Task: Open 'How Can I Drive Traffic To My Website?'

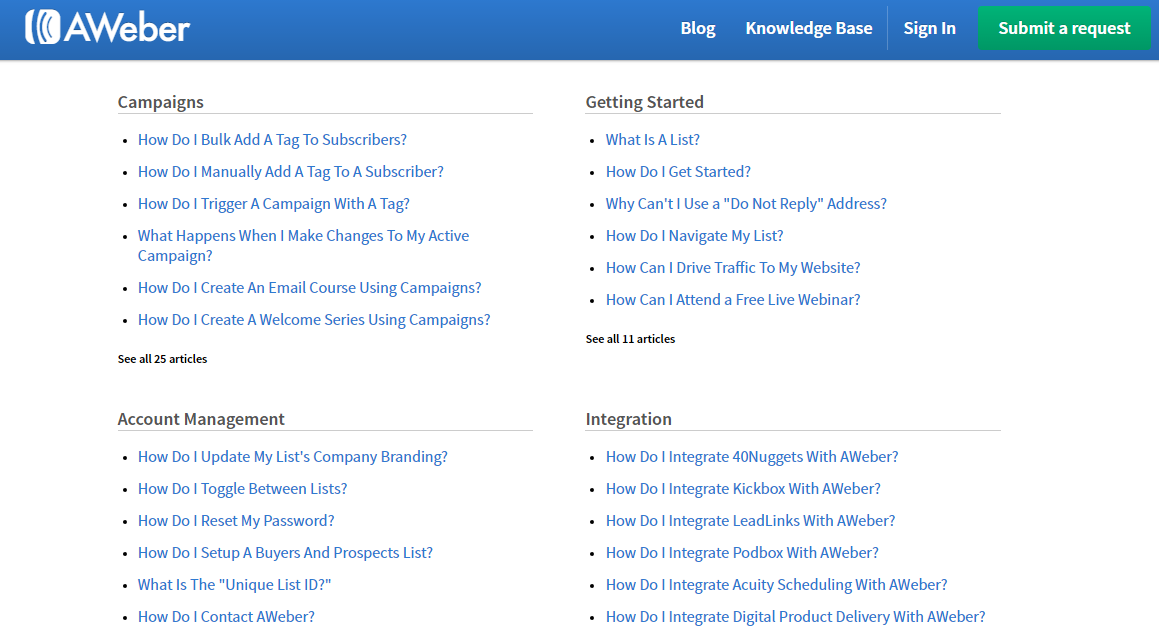Action: click(733, 268)
